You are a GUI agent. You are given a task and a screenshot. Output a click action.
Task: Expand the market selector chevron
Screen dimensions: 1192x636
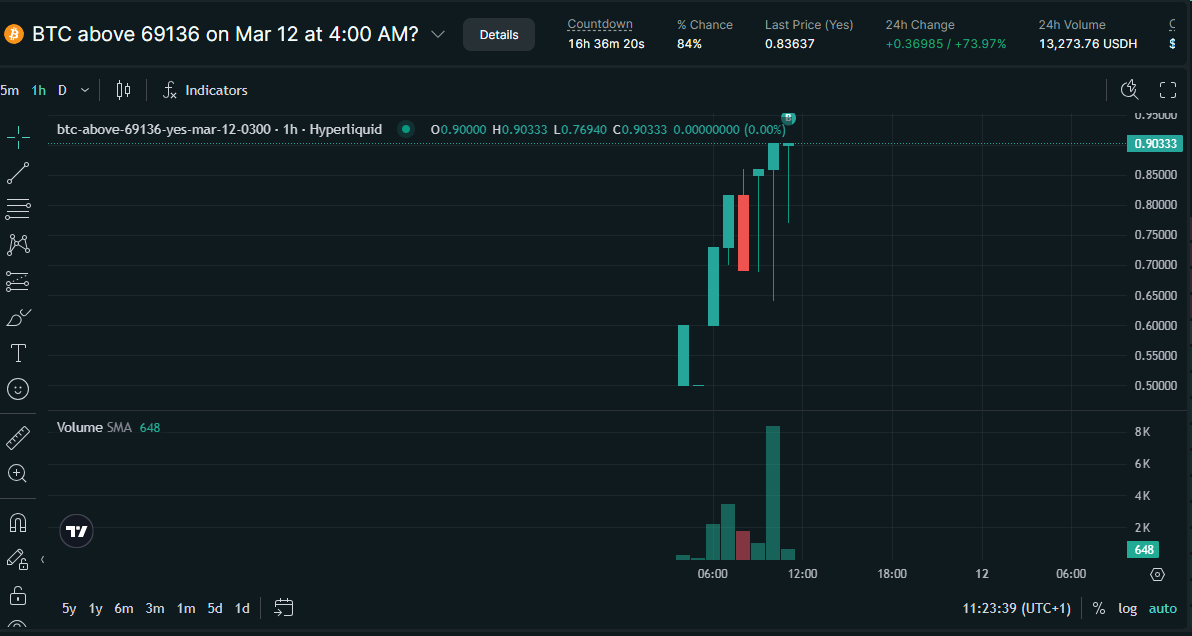tap(438, 34)
